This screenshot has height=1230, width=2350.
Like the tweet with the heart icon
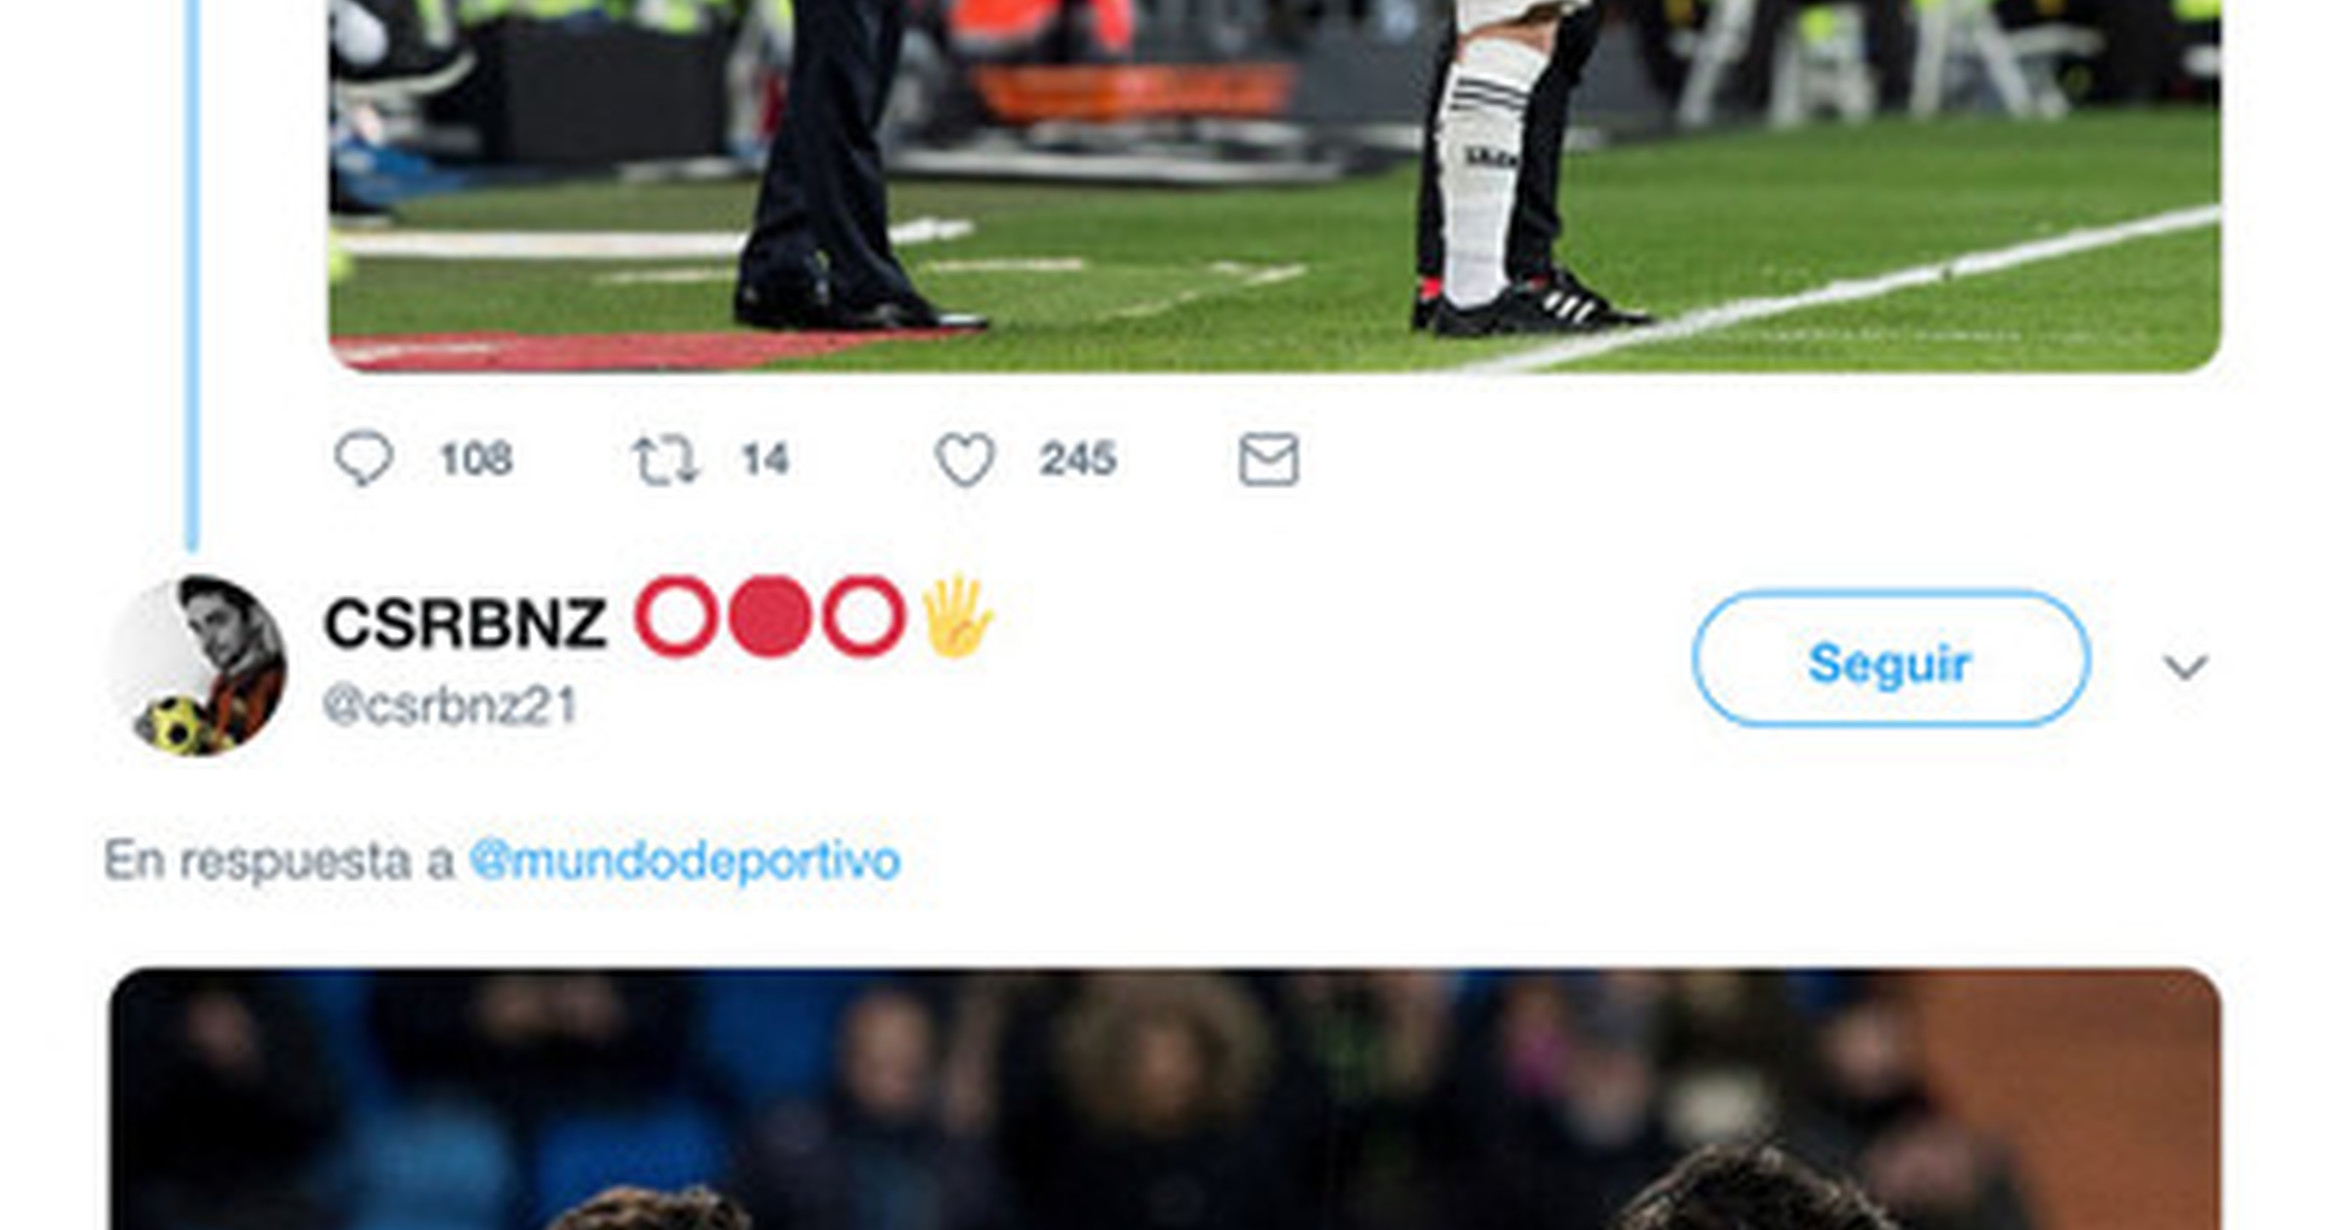coord(965,460)
